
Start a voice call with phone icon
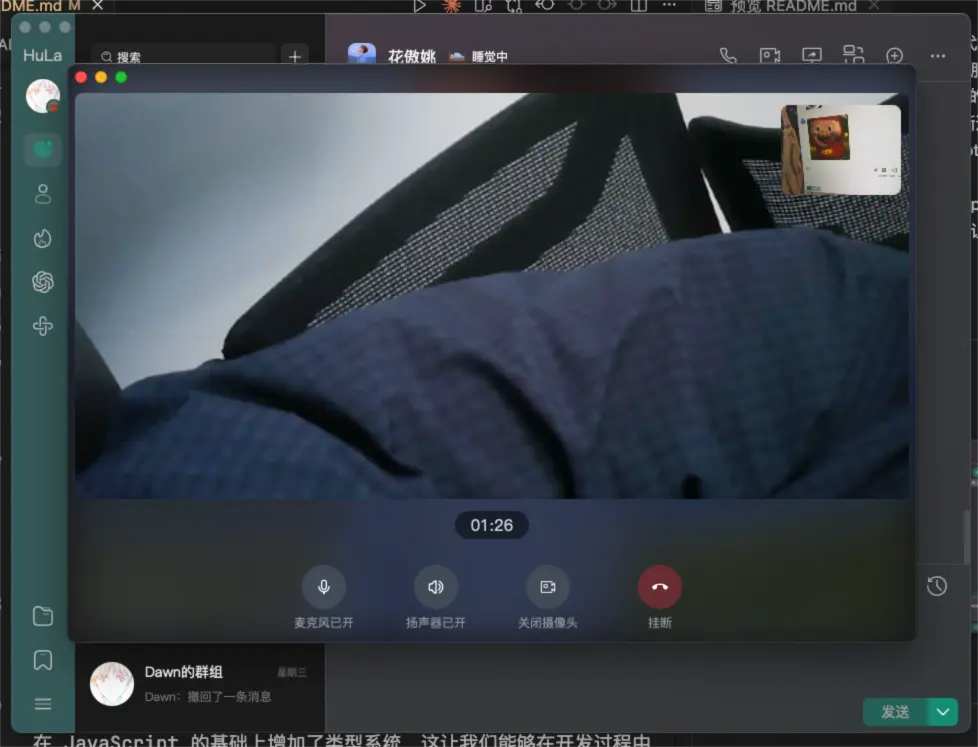[x=728, y=56]
